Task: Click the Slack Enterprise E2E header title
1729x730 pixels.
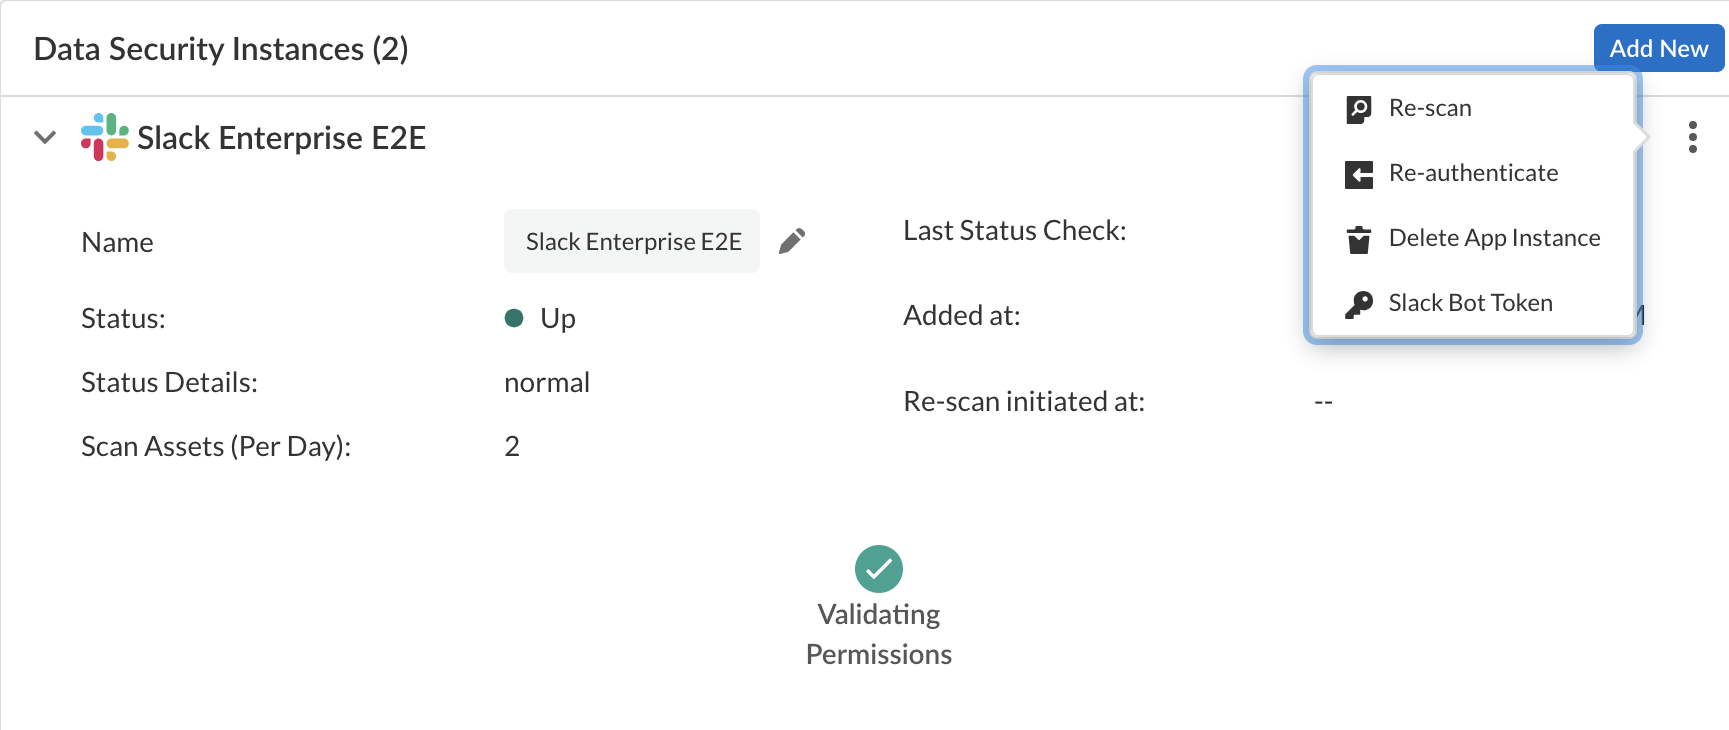Action: (281, 138)
